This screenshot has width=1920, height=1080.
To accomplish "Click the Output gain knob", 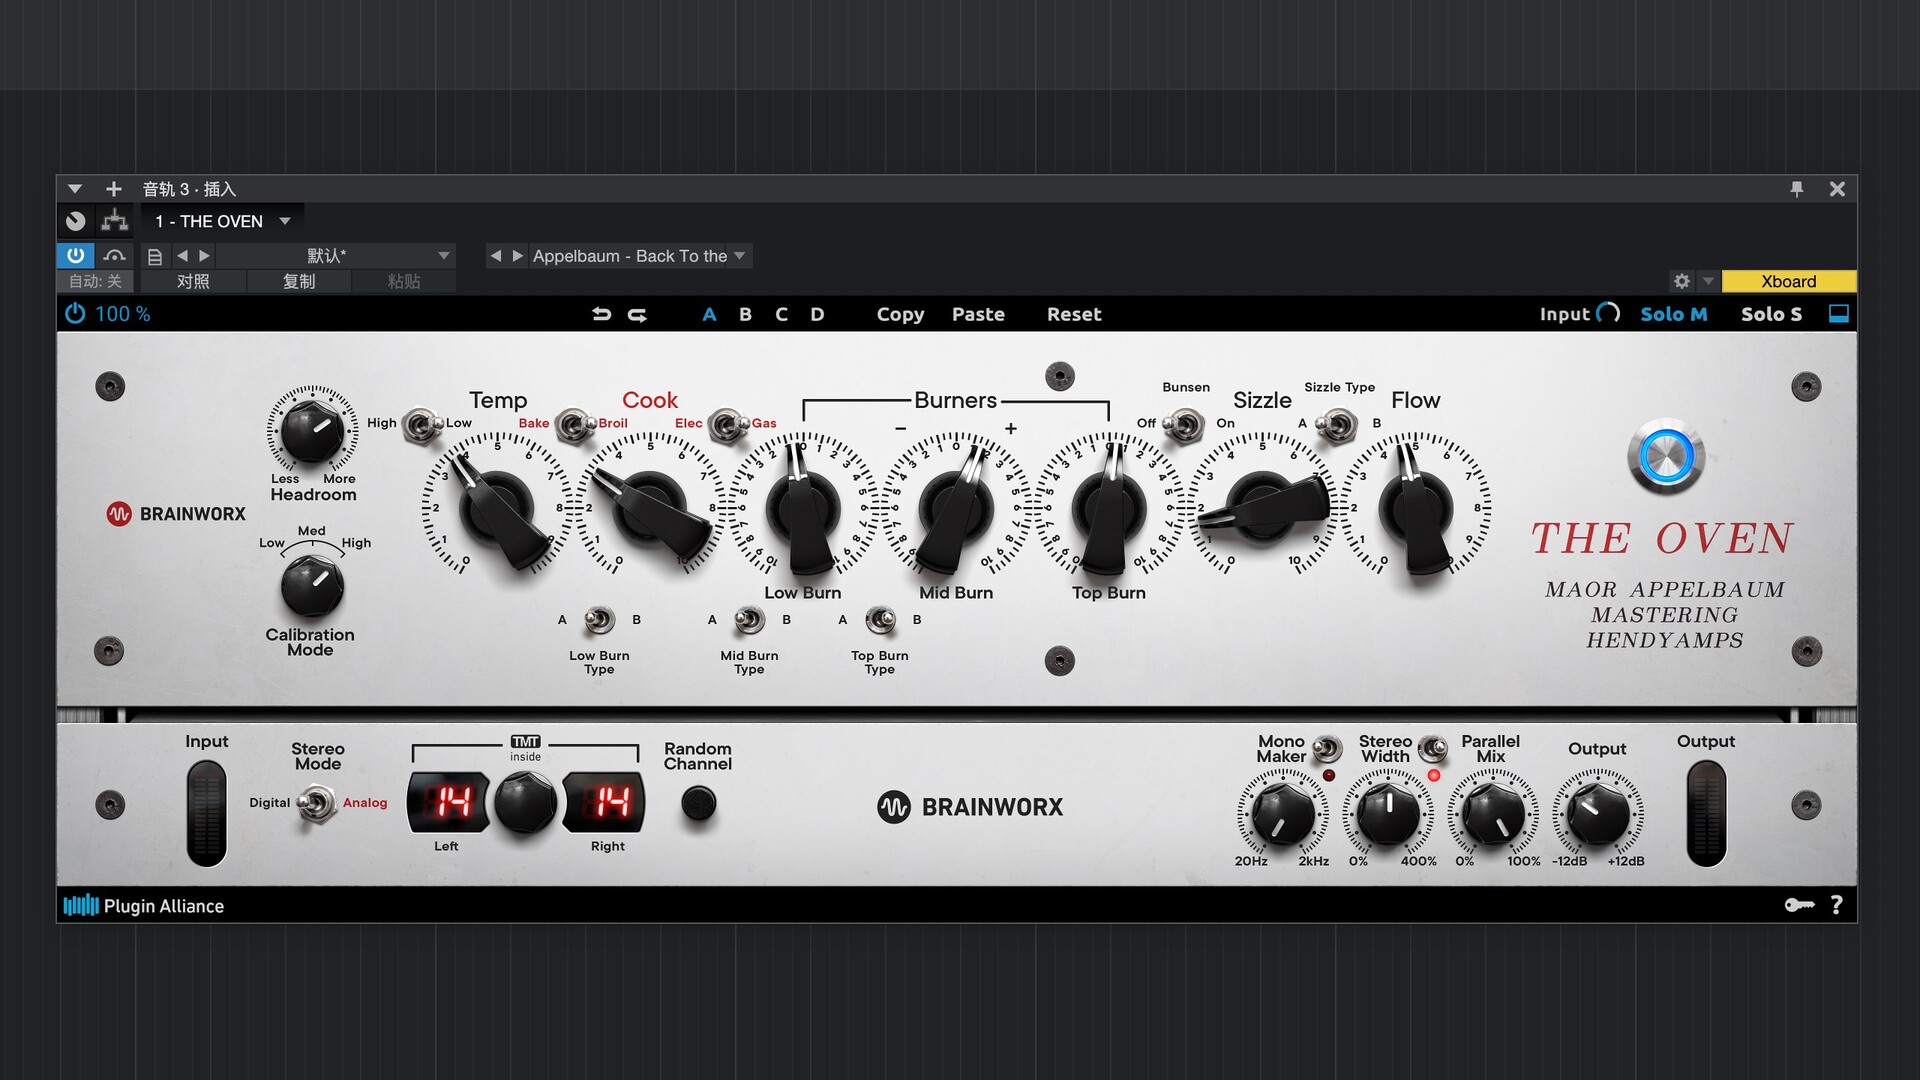I will tap(1598, 814).
